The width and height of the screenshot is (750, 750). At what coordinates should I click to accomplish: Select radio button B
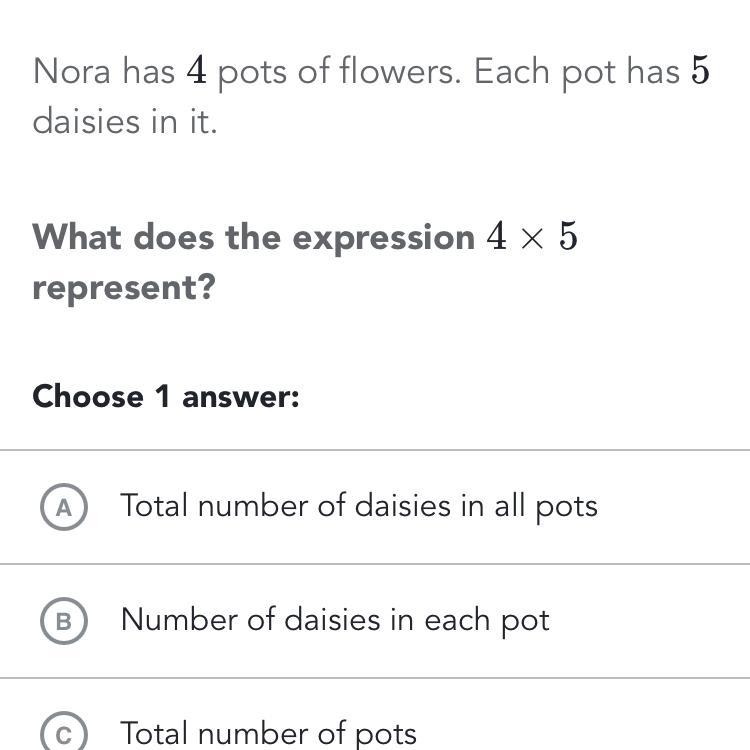(64, 621)
